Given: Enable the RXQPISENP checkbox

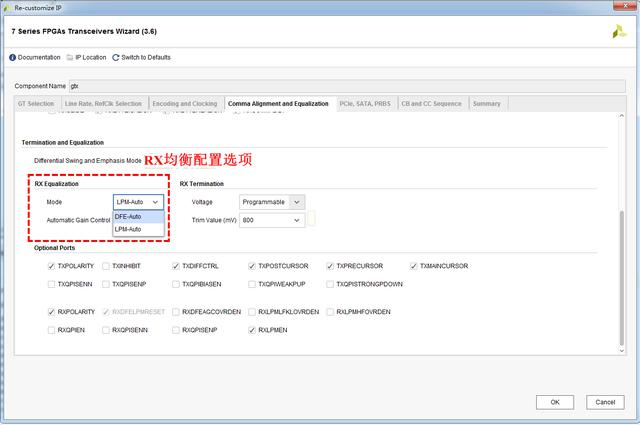Looking at the screenshot, I should tap(176, 330).
